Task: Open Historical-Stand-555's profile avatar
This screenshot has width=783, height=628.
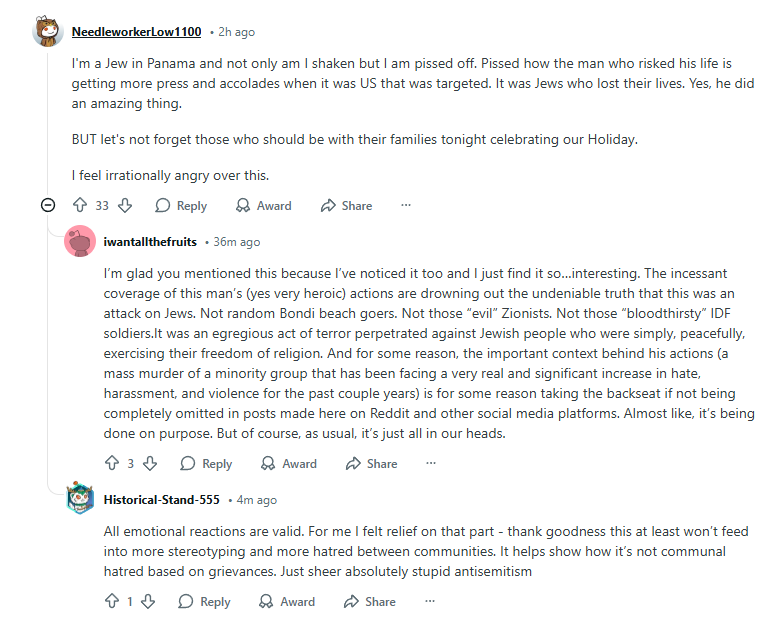Action: [x=80, y=499]
